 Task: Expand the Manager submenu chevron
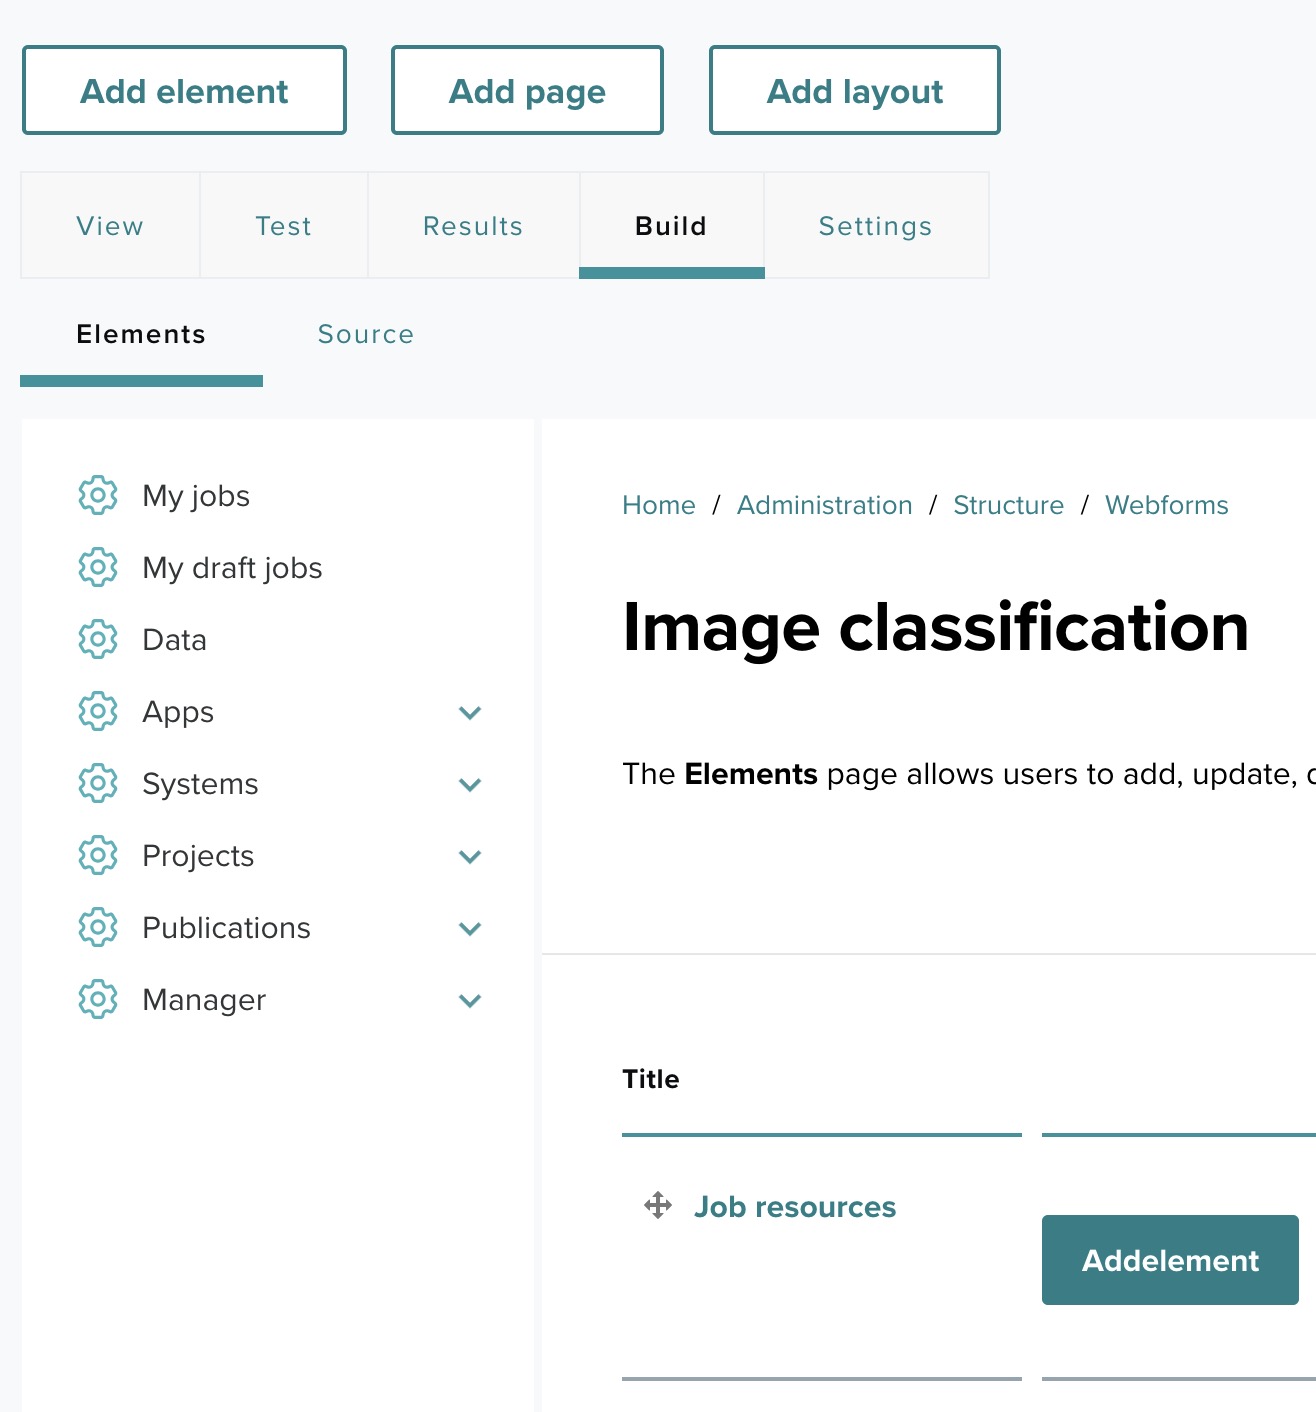(x=470, y=1001)
